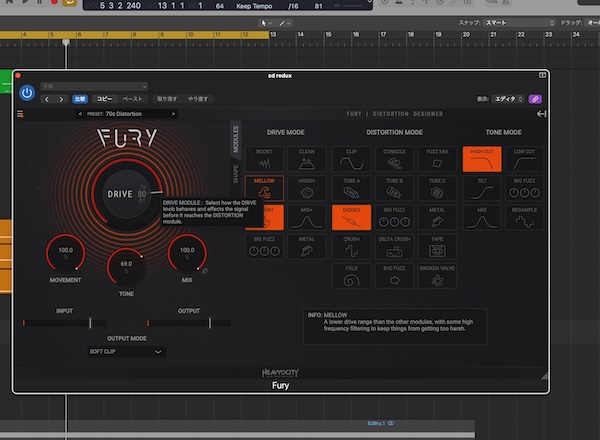Image resolution: width=600 pixels, height=440 pixels.
Task: Choose the CONSOLE distortion module
Action: [x=394, y=159]
